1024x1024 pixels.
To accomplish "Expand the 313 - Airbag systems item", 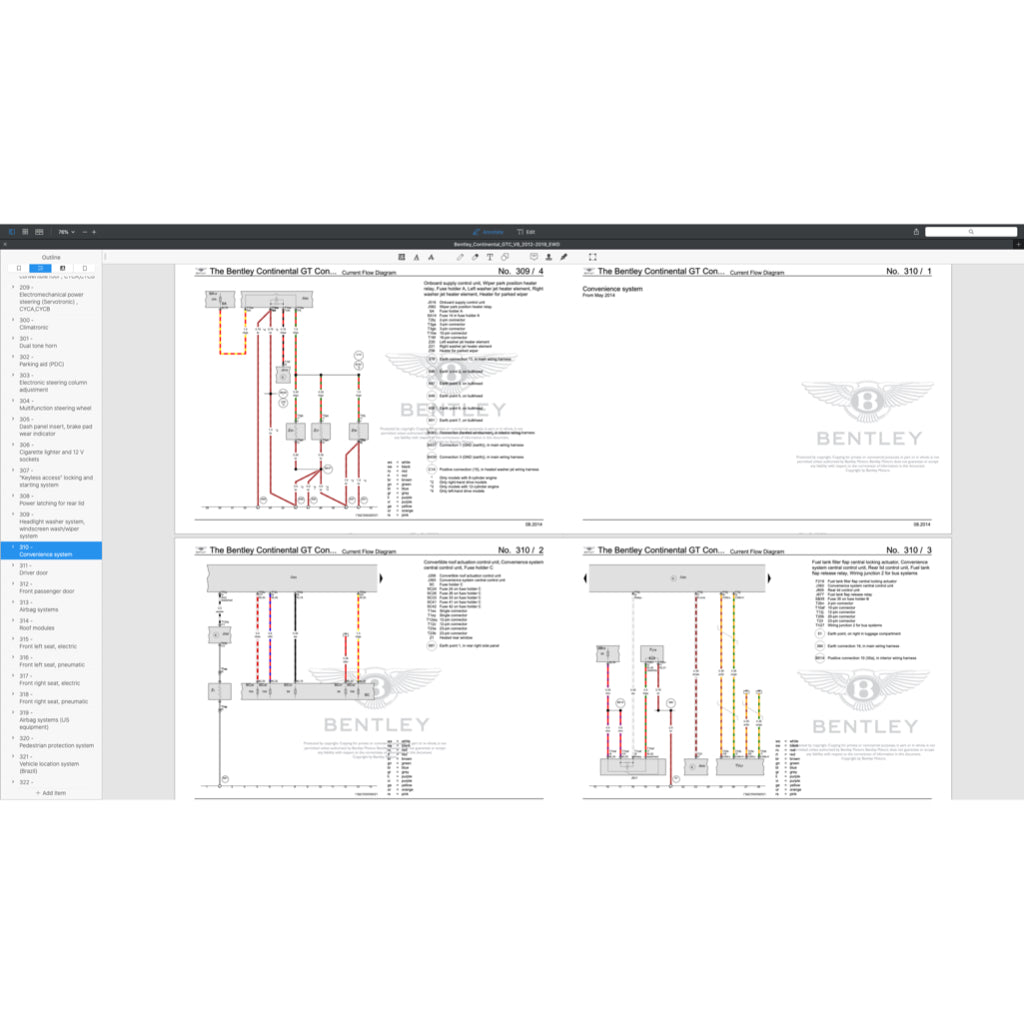I will click(13, 602).
